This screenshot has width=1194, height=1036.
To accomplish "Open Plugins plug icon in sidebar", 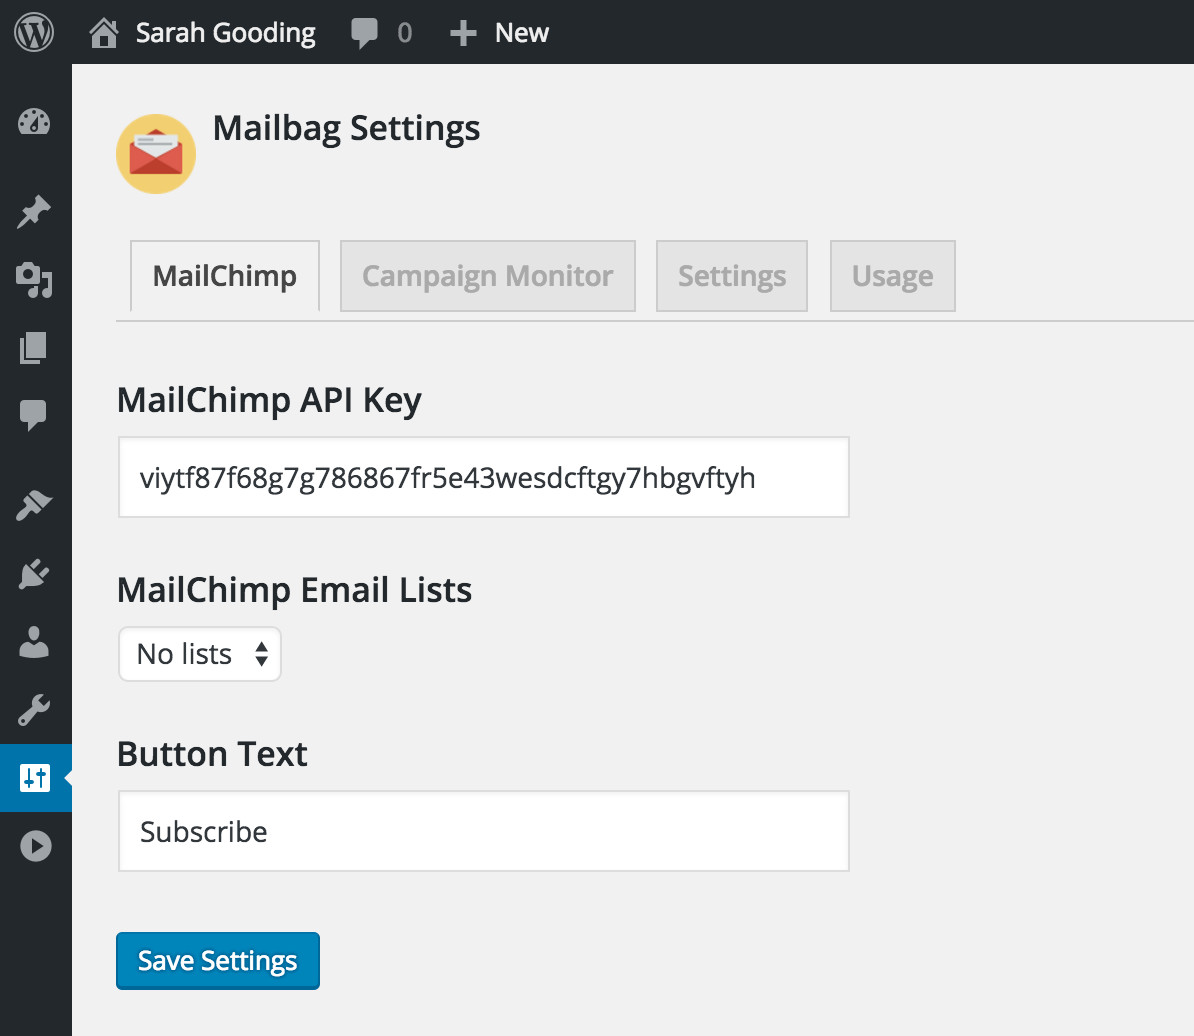I will point(34,574).
